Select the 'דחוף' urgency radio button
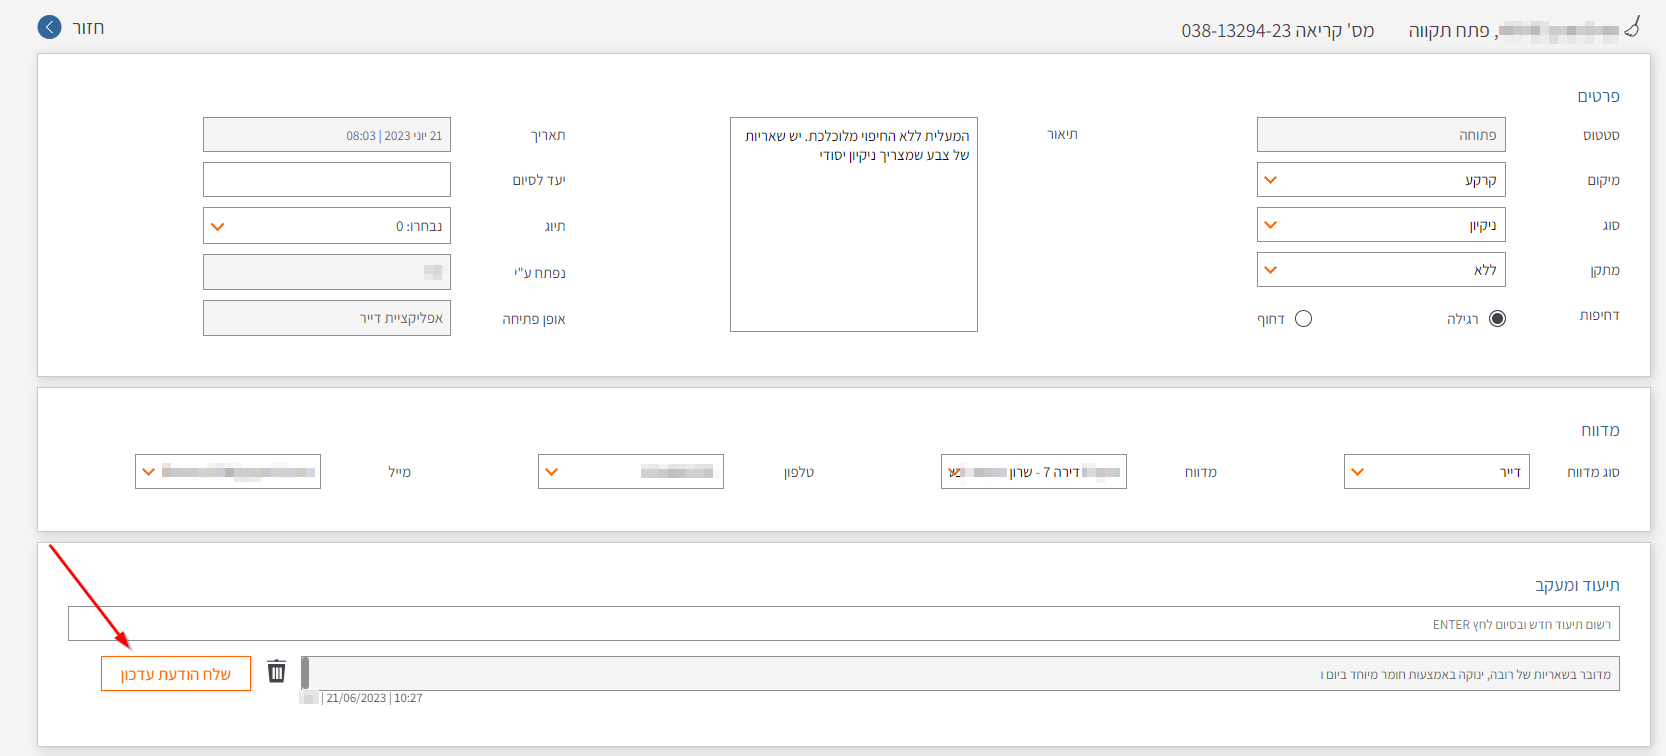 point(1303,319)
